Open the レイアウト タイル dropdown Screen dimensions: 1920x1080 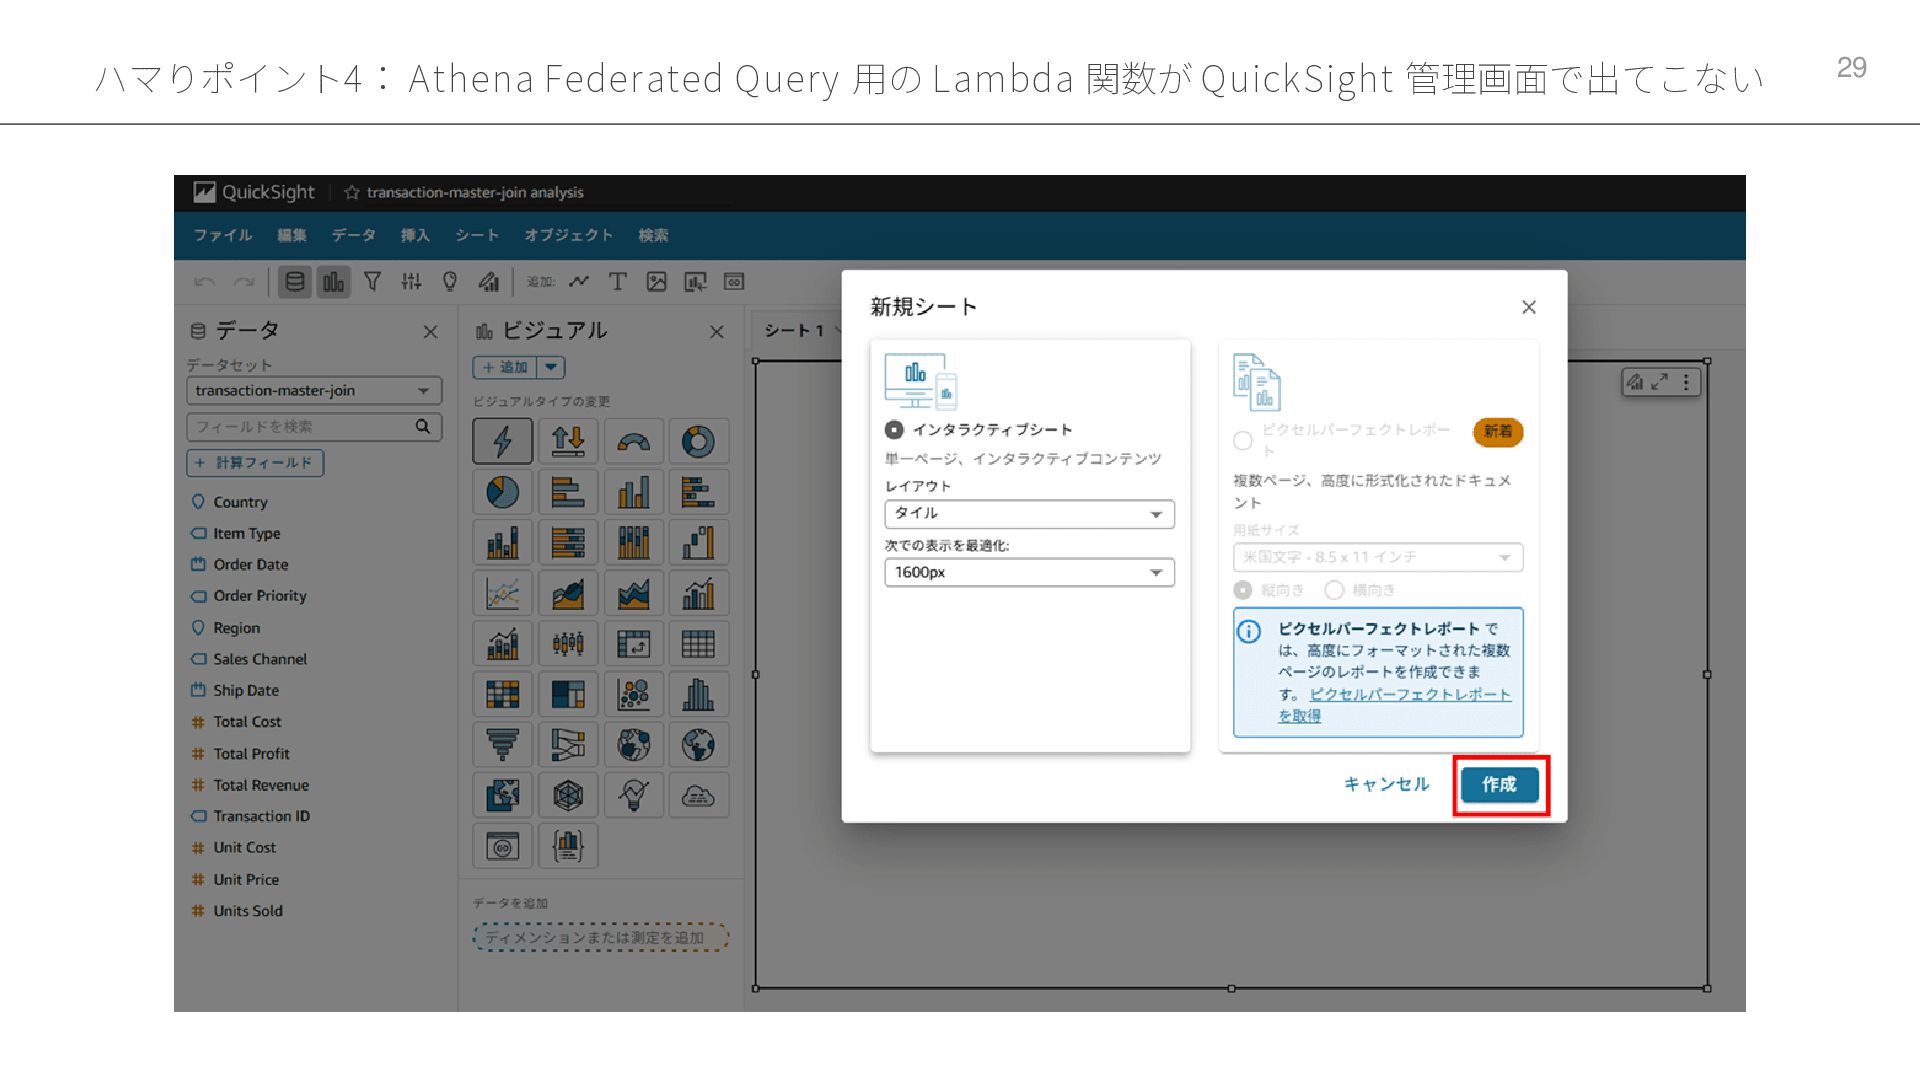click(x=1029, y=514)
